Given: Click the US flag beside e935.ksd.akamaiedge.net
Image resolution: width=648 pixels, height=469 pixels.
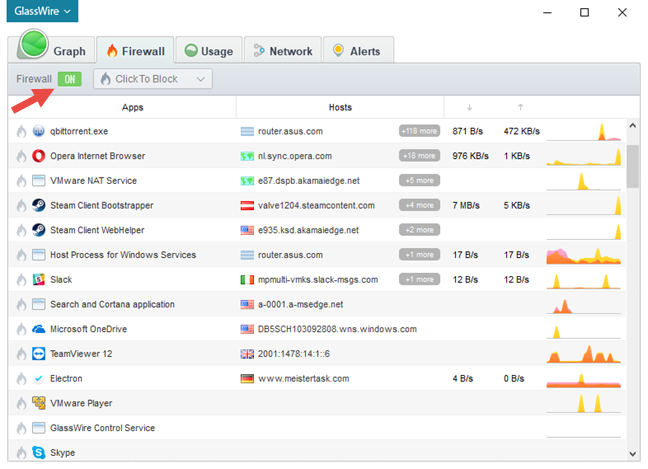Looking at the screenshot, I should click(247, 230).
